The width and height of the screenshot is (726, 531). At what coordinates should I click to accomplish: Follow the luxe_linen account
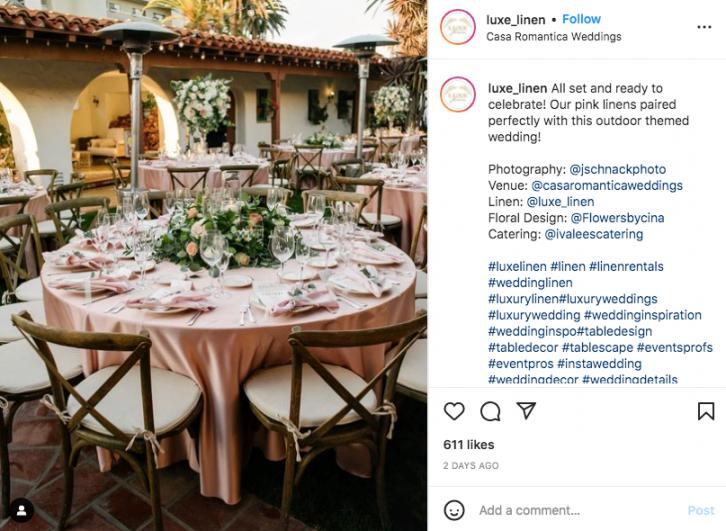point(581,19)
